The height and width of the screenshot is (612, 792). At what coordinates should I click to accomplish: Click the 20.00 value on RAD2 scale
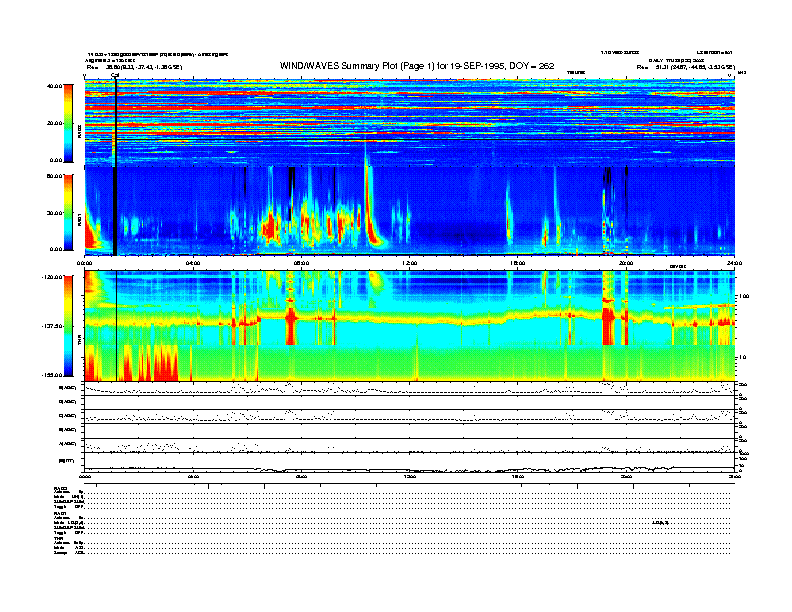pyautogui.click(x=54, y=123)
